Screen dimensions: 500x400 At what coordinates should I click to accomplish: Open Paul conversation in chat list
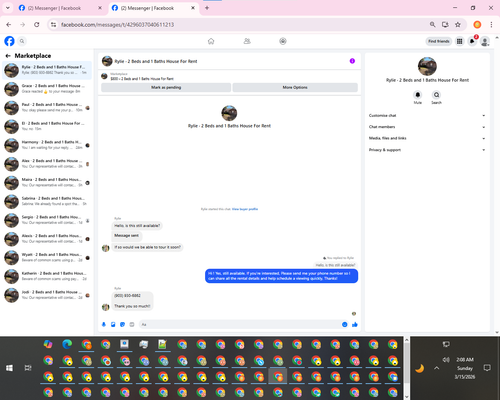pyautogui.click(x=47, y=107)
